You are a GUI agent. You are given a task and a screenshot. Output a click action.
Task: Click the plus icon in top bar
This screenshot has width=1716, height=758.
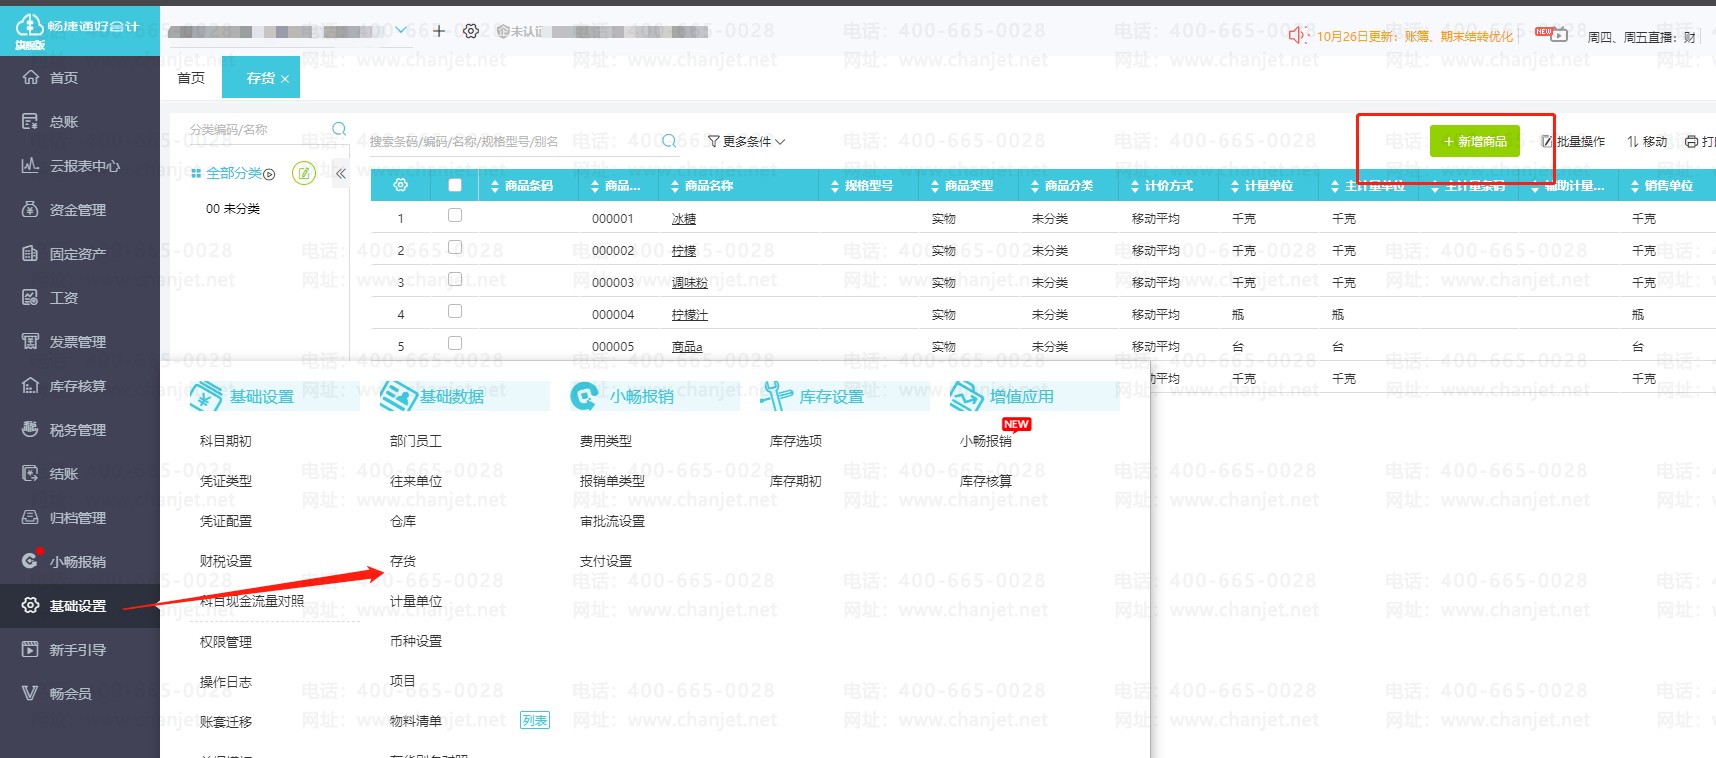pyautogui.click(x=439, y=31)
